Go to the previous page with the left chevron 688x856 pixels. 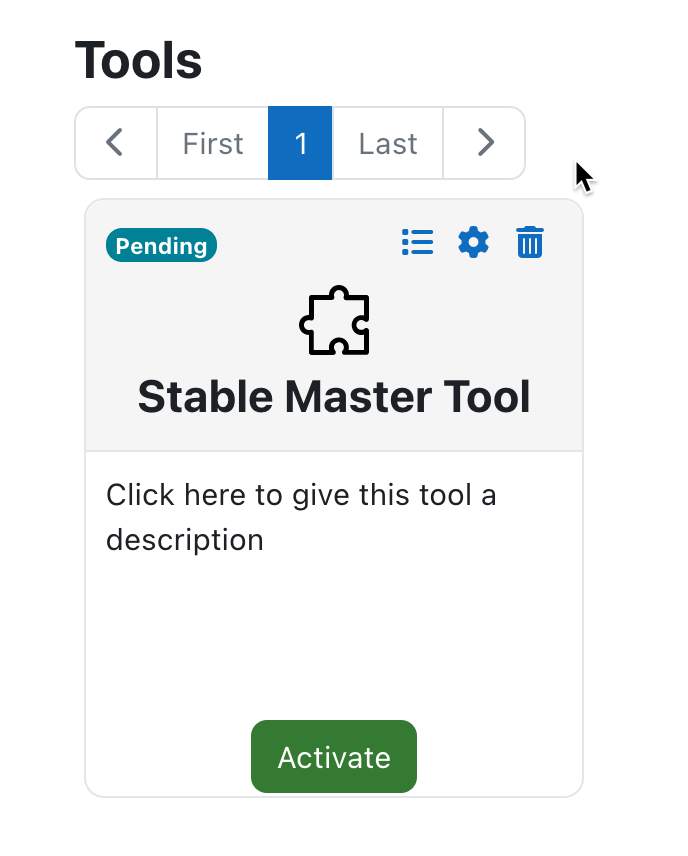pos(116,143)
